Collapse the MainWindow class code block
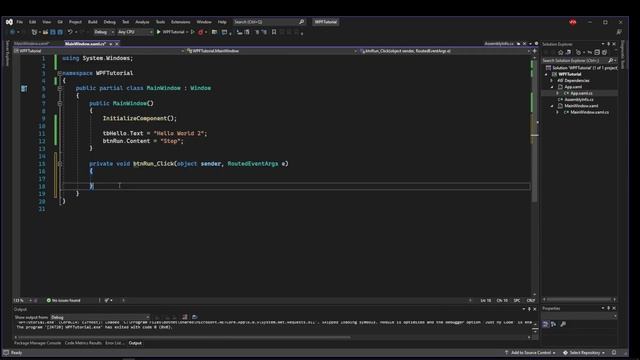This screenshot has height=360, width=640. click(60, 89)
